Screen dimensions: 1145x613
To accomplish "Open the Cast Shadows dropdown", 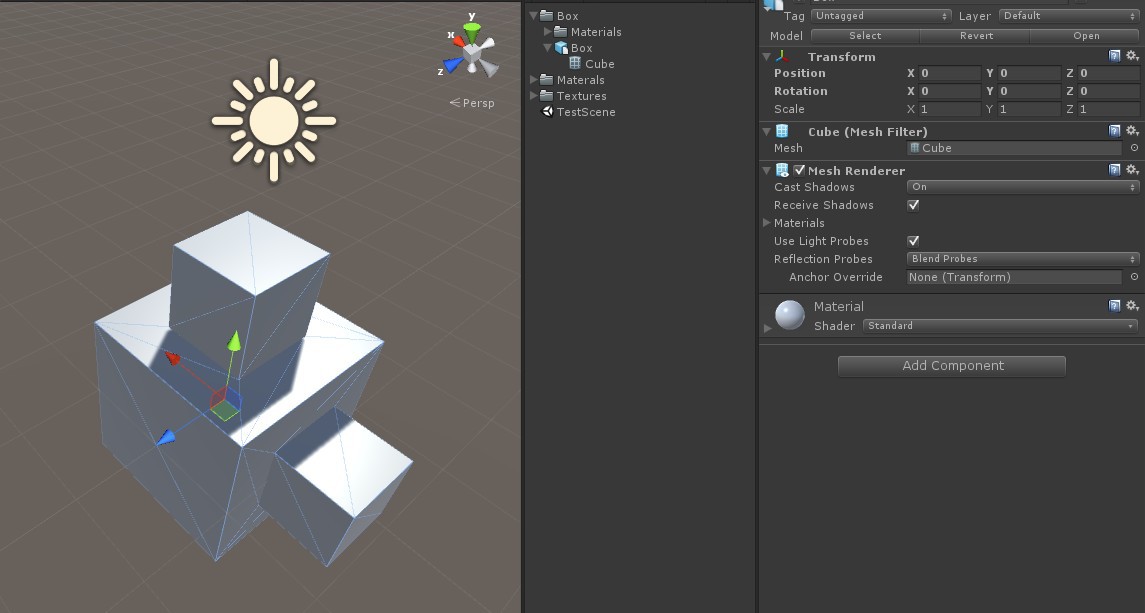I will 1020,187.
